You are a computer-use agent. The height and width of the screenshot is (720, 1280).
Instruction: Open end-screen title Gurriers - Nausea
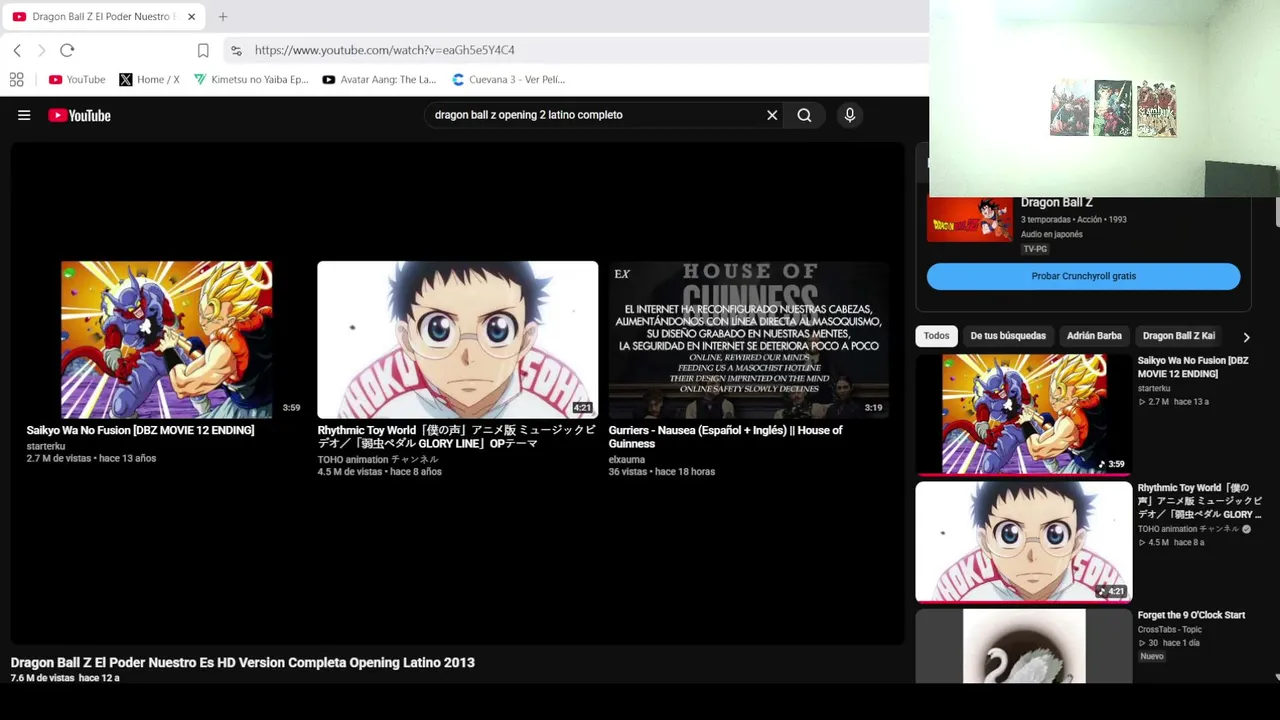(726, 437)
